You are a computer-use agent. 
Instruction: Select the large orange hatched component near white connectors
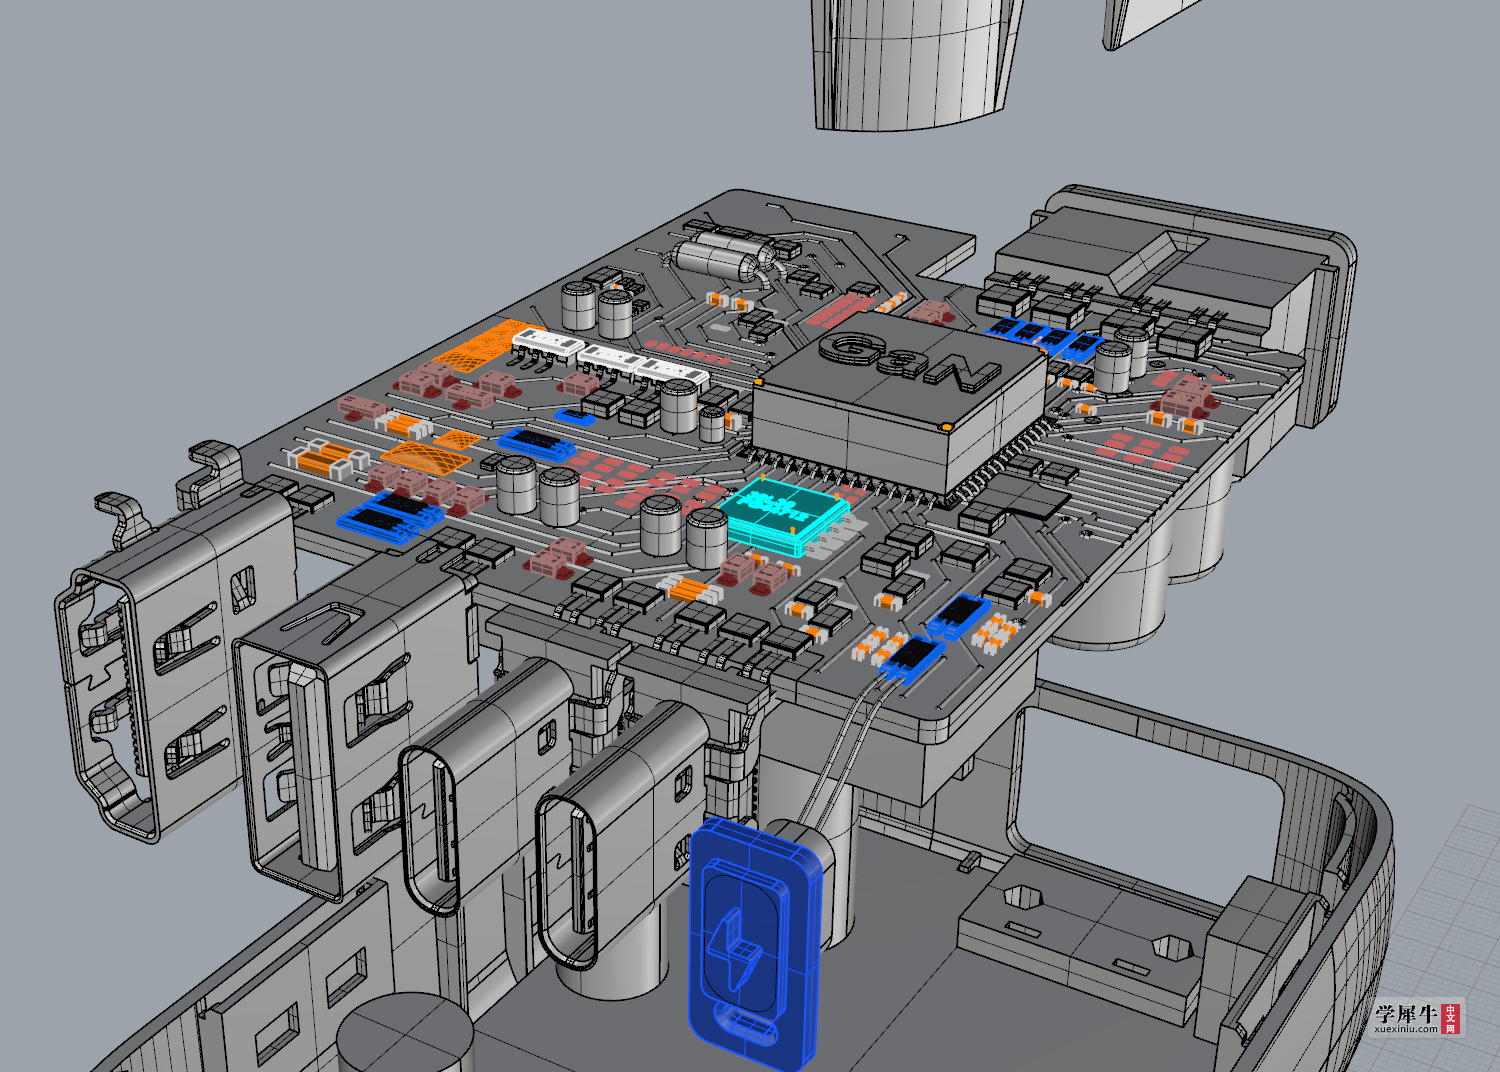[483, 345]
